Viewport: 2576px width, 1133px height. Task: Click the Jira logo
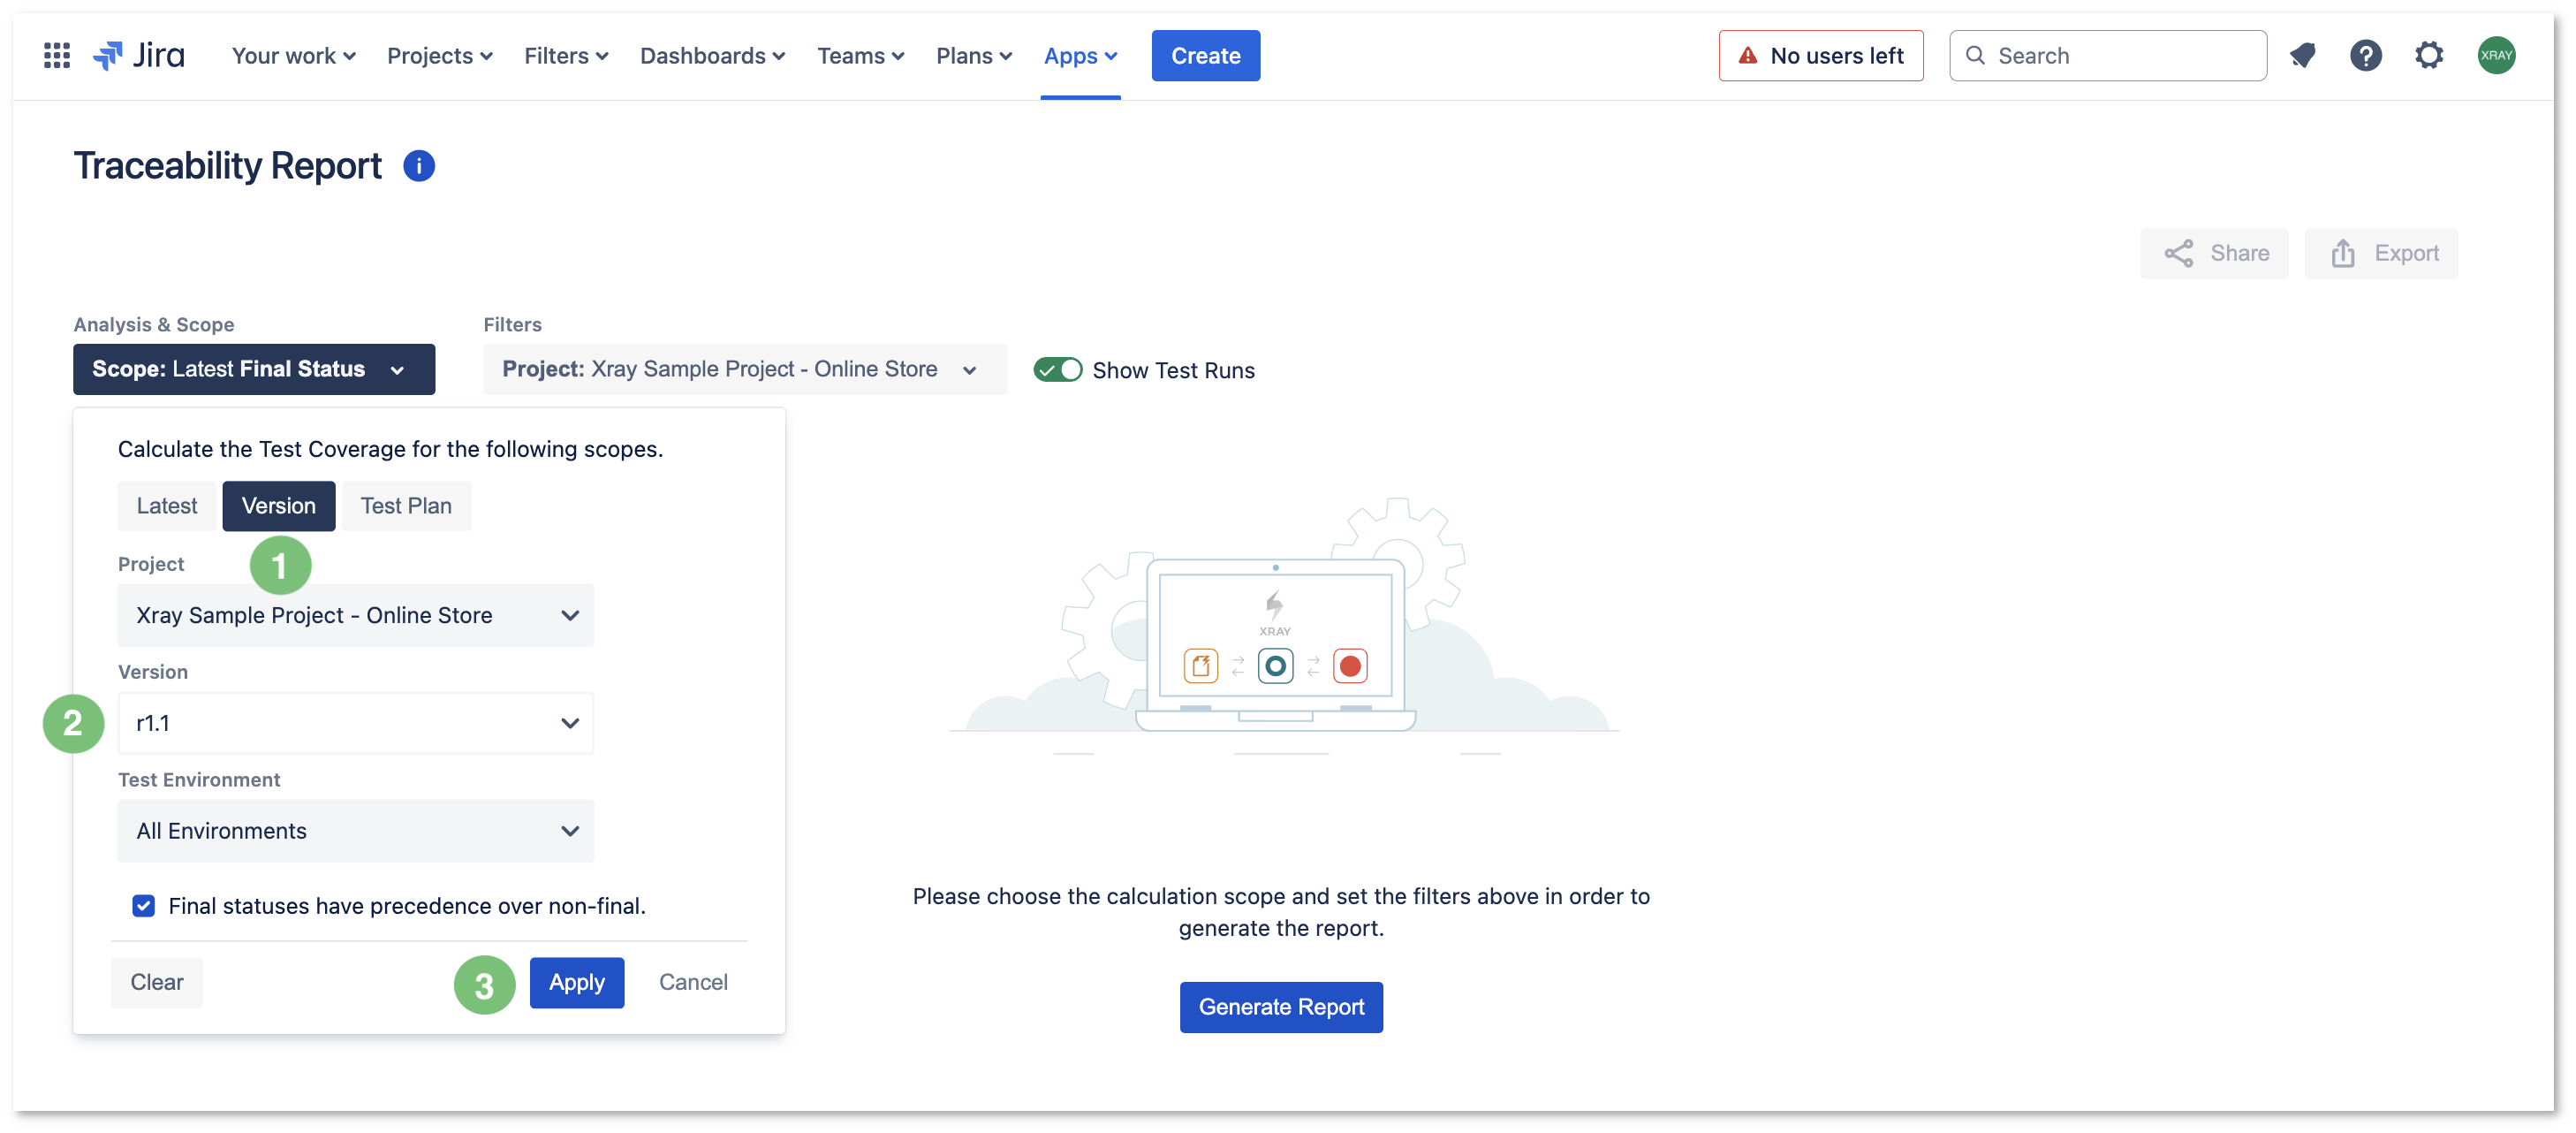pyautogui.click(x=139, y=56)
